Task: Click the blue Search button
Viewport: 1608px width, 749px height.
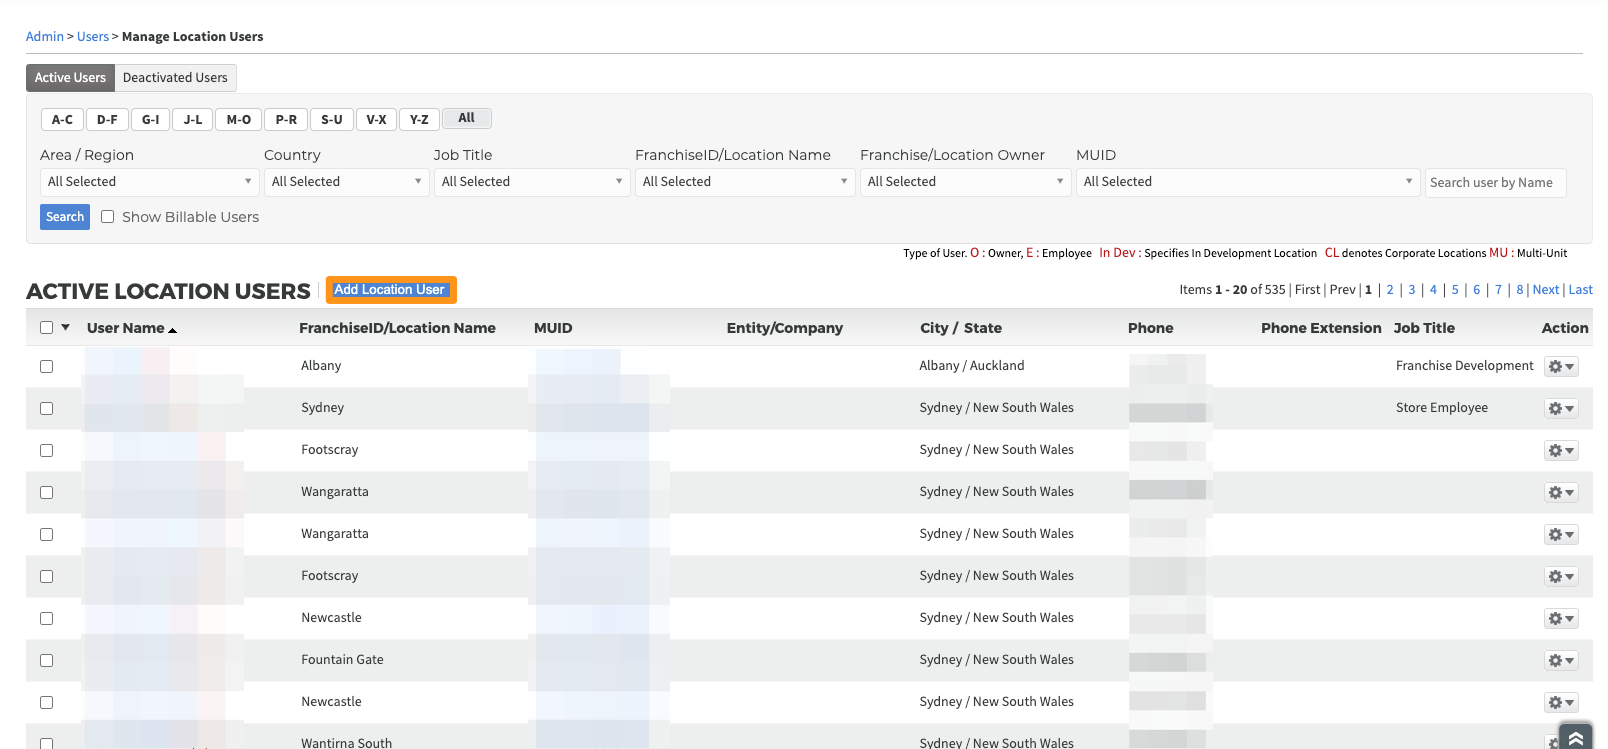Action: (65, 217)
